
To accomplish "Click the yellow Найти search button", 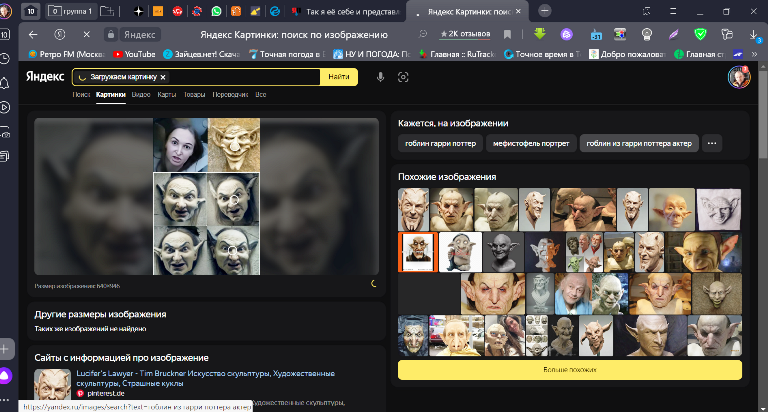I will pos(339,77).
